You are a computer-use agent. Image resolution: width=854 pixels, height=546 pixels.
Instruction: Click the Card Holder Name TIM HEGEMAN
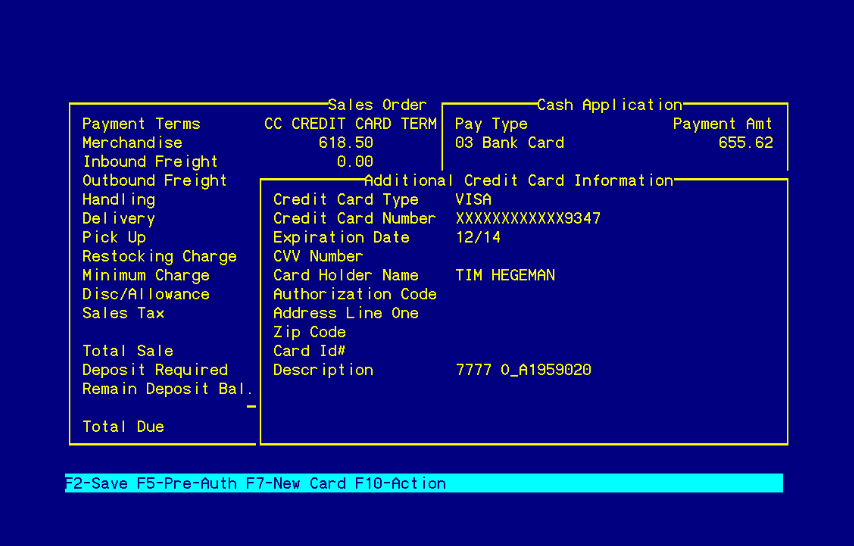point(505,275)
